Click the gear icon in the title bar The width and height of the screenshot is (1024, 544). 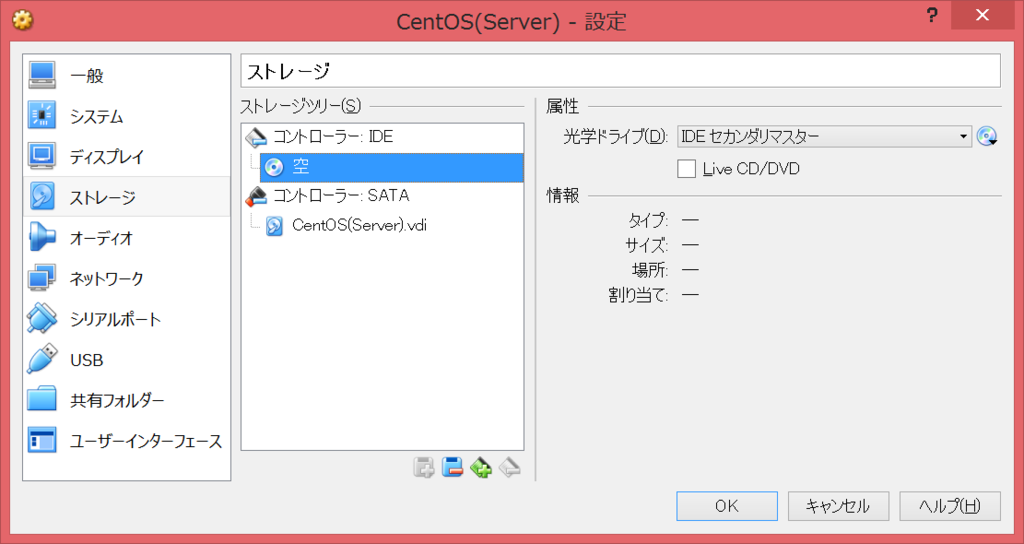pyautogui.click(x=23, y=20)
